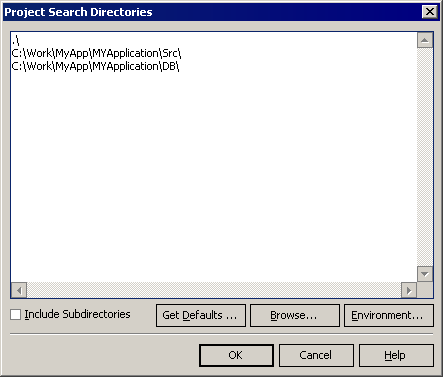Click the scroll right arrow
Screen dimensions: 443x377
pyautogui.click(x=409, y=290)
